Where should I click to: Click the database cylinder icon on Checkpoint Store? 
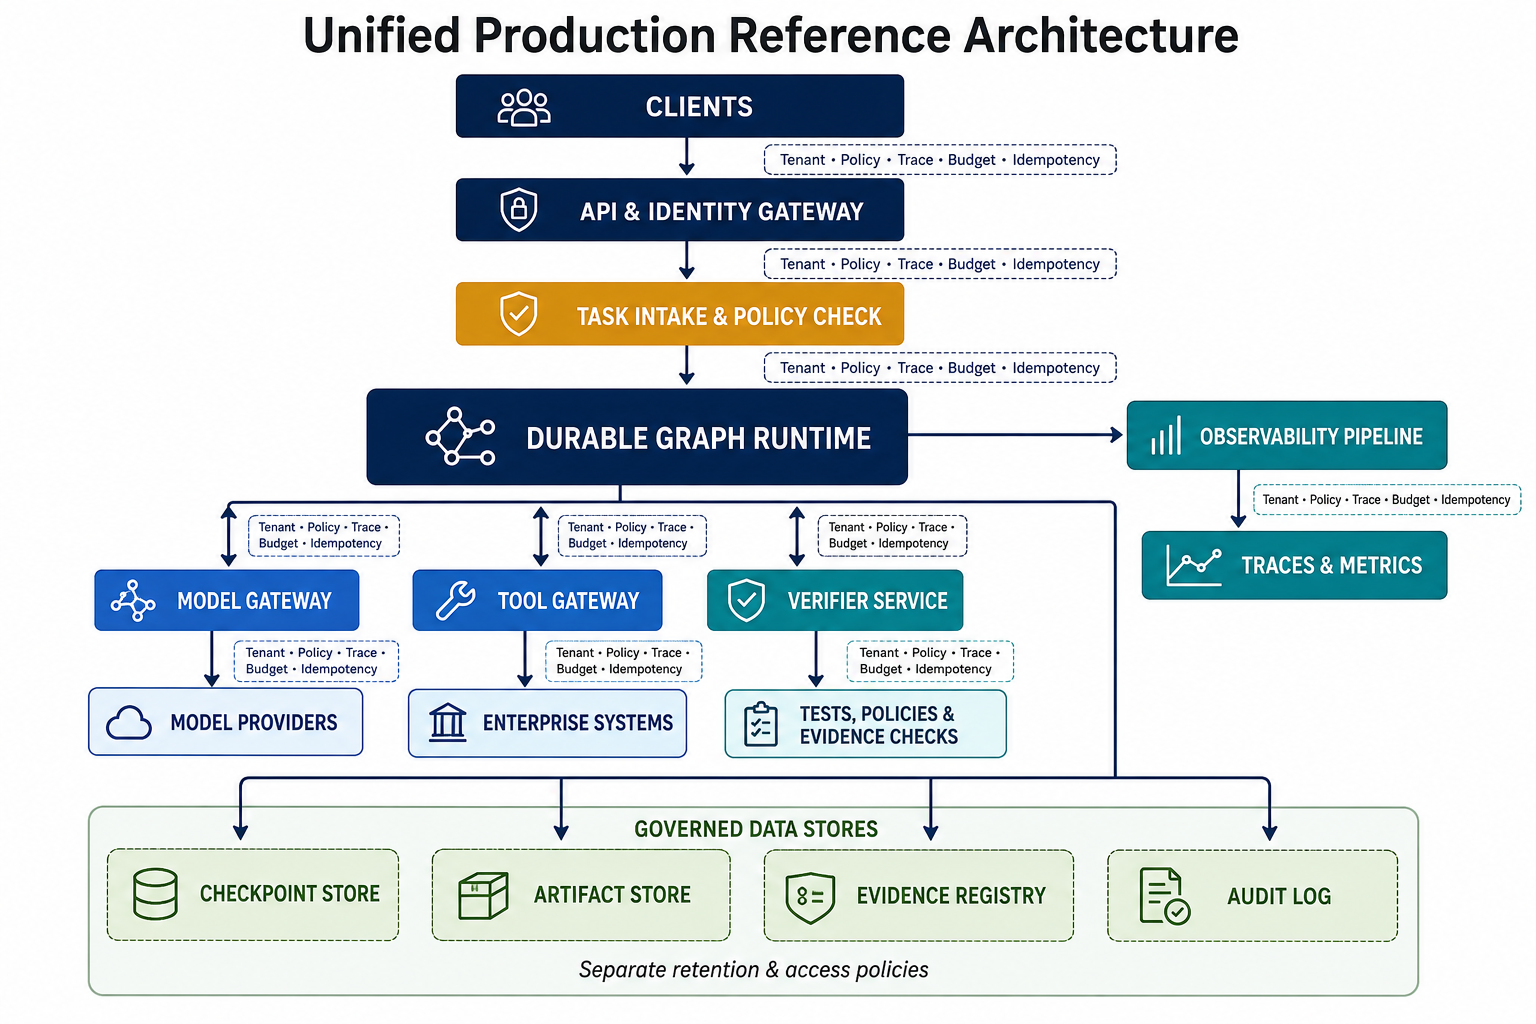tap(155, 894)
